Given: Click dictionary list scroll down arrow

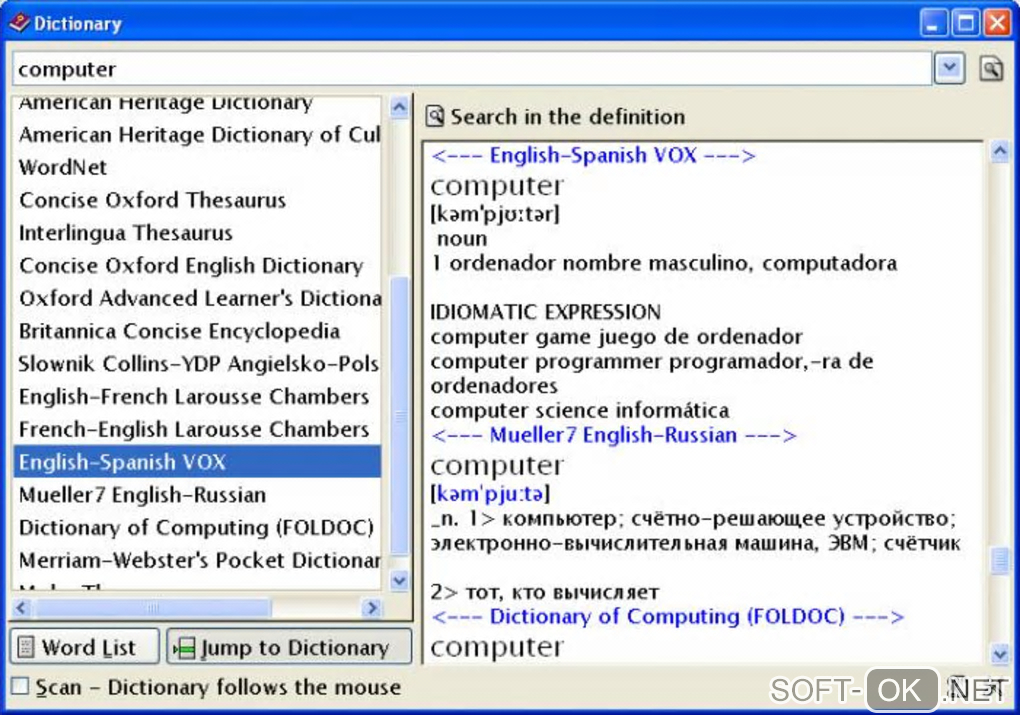Looking at the screenshot, I should (399, 579).
